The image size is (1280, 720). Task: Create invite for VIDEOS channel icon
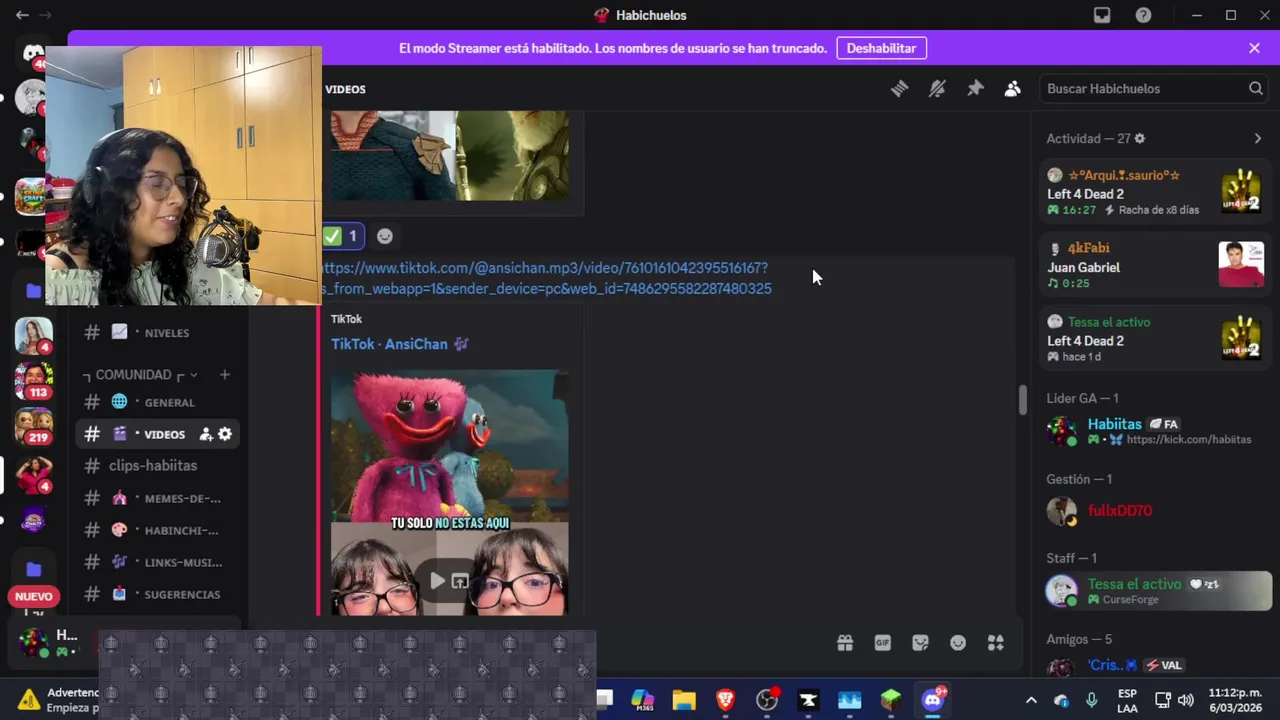[206, 434]
